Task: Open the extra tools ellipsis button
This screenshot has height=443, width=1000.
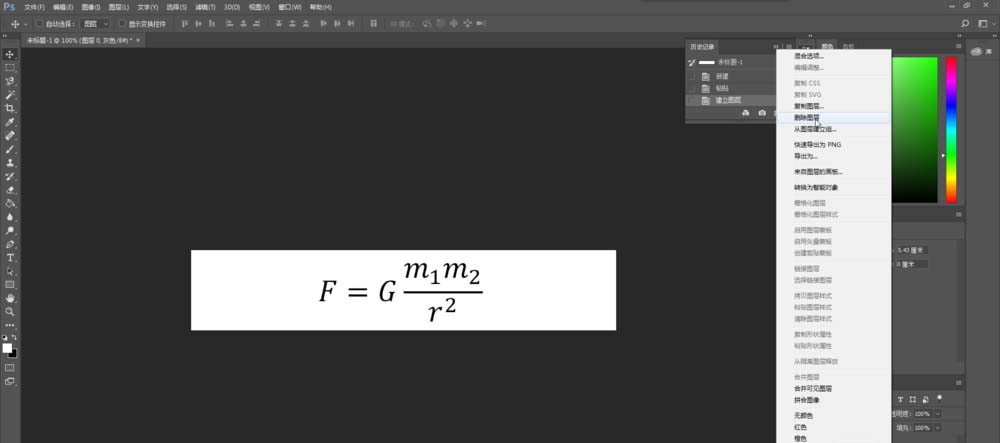Action: (10, 325)
